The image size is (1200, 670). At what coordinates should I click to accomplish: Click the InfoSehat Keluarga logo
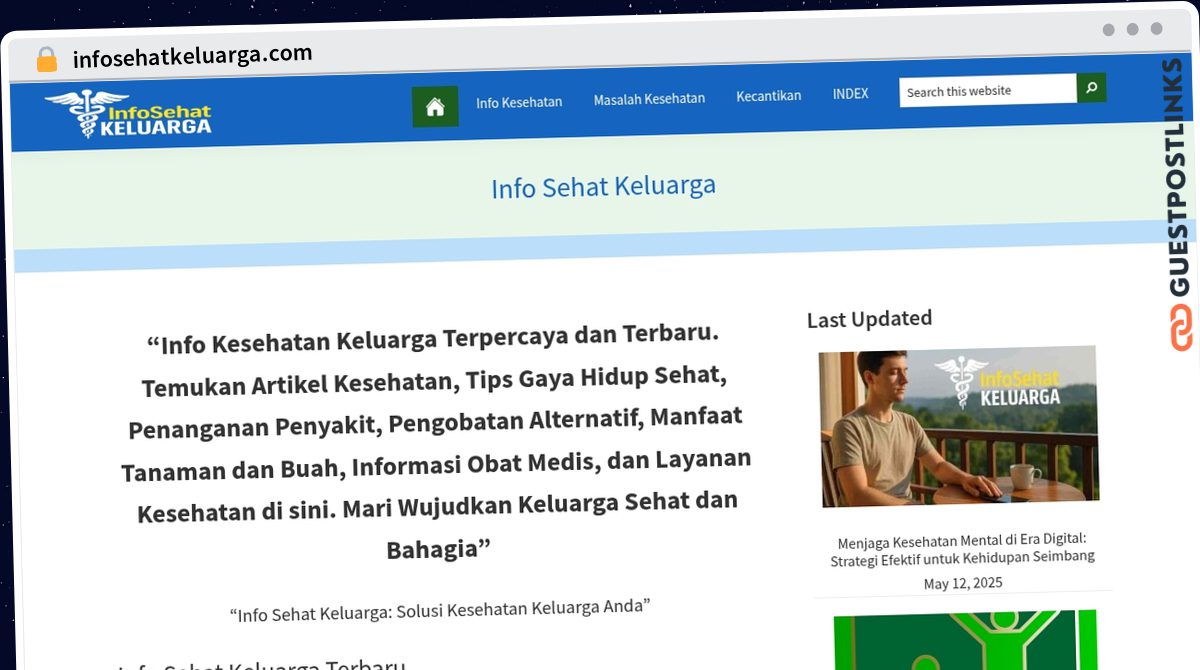tap(128, 113)
